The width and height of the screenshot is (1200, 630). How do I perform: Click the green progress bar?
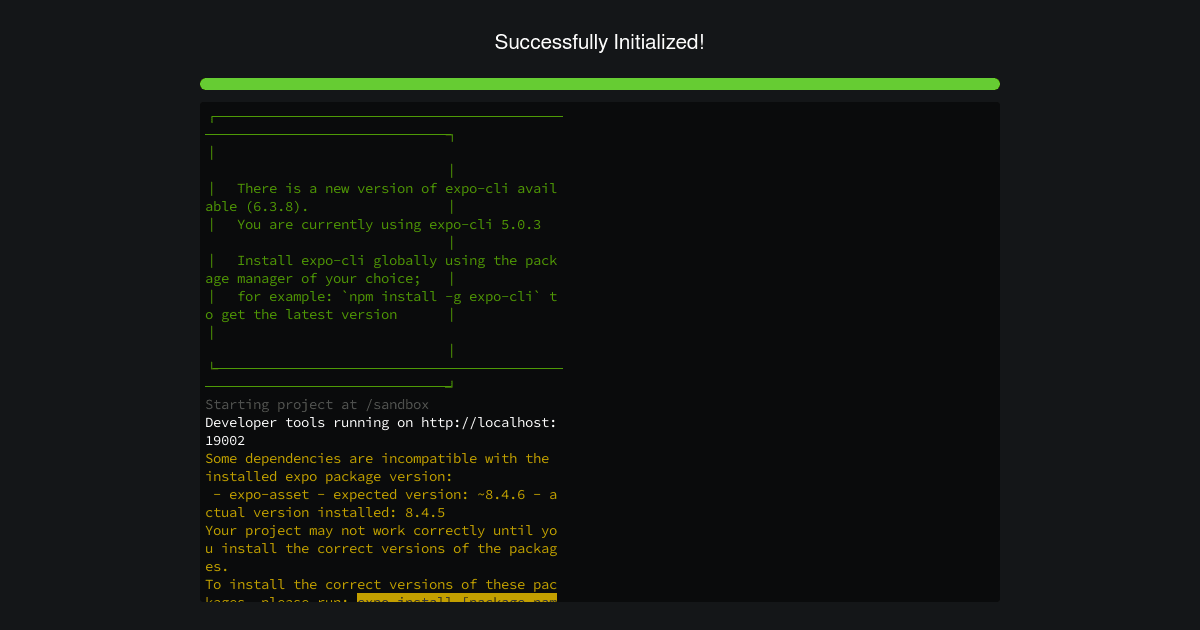pyautogui.click(x=600, y=84)
